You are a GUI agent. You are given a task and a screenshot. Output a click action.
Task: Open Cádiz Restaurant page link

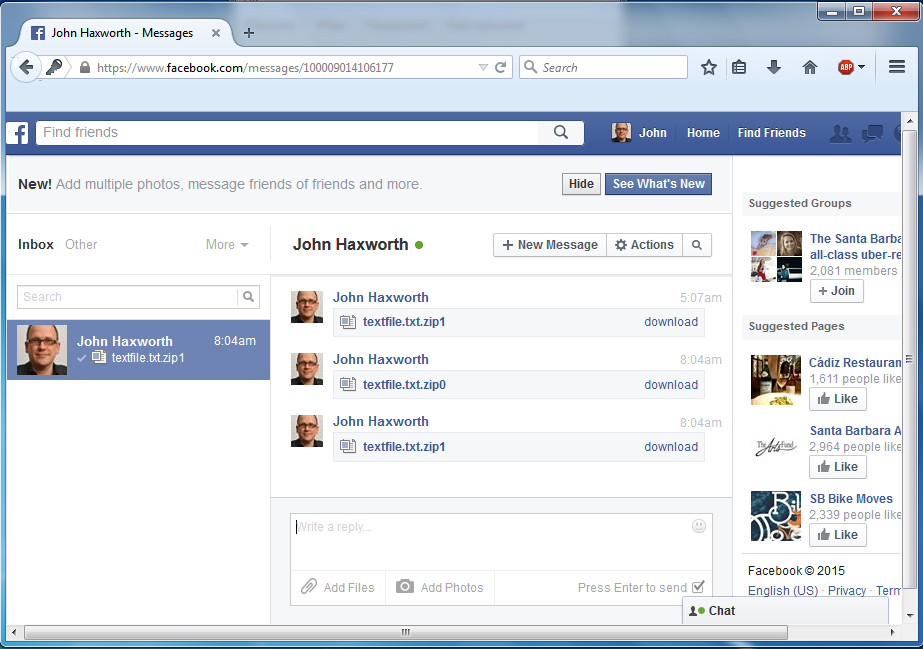click(855, 362)
